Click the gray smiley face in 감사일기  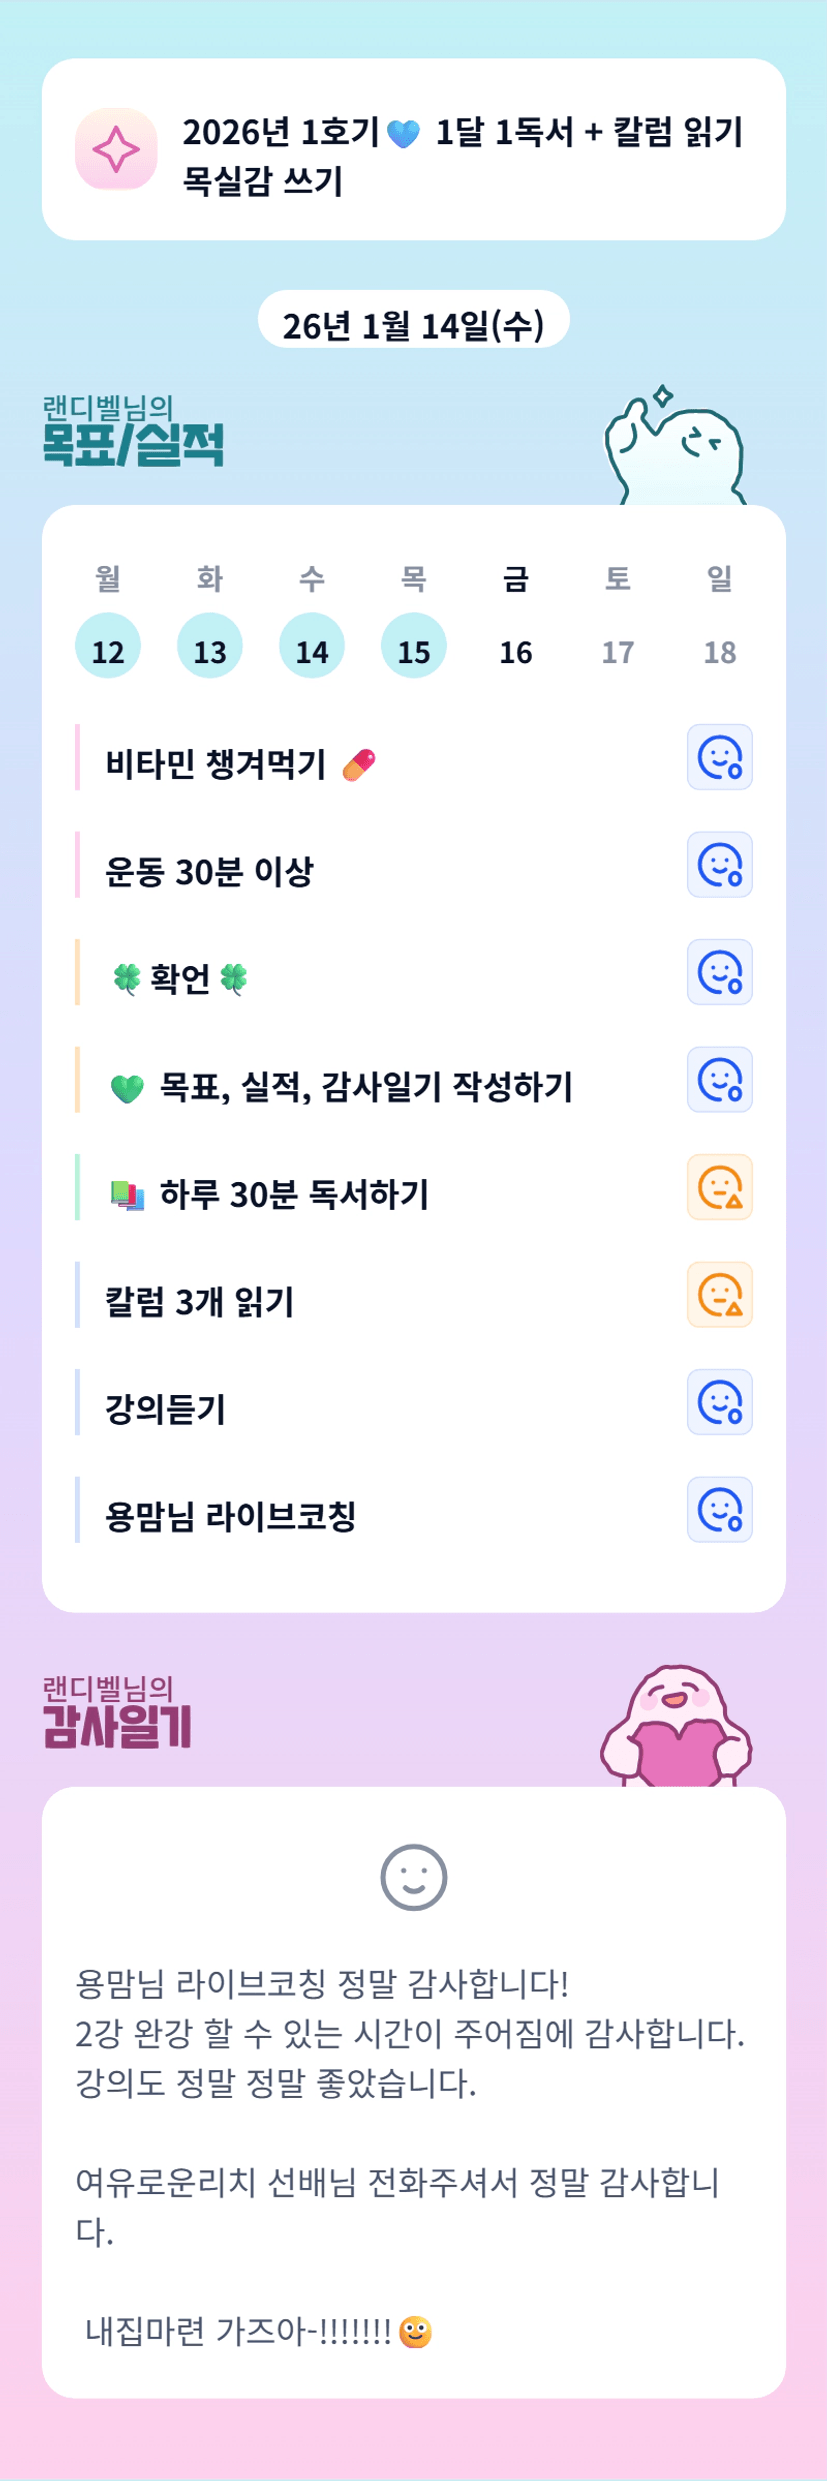(x=413, y=1877)
